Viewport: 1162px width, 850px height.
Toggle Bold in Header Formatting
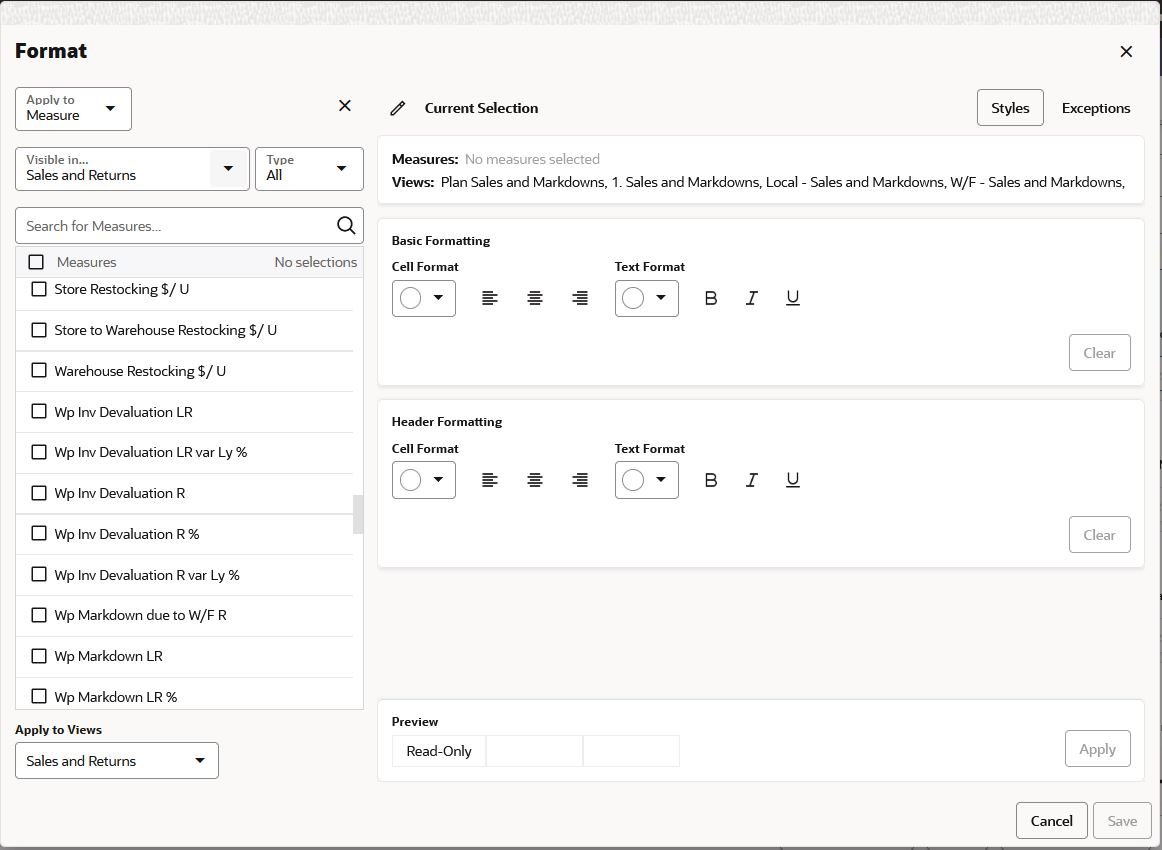pos(710,480)
